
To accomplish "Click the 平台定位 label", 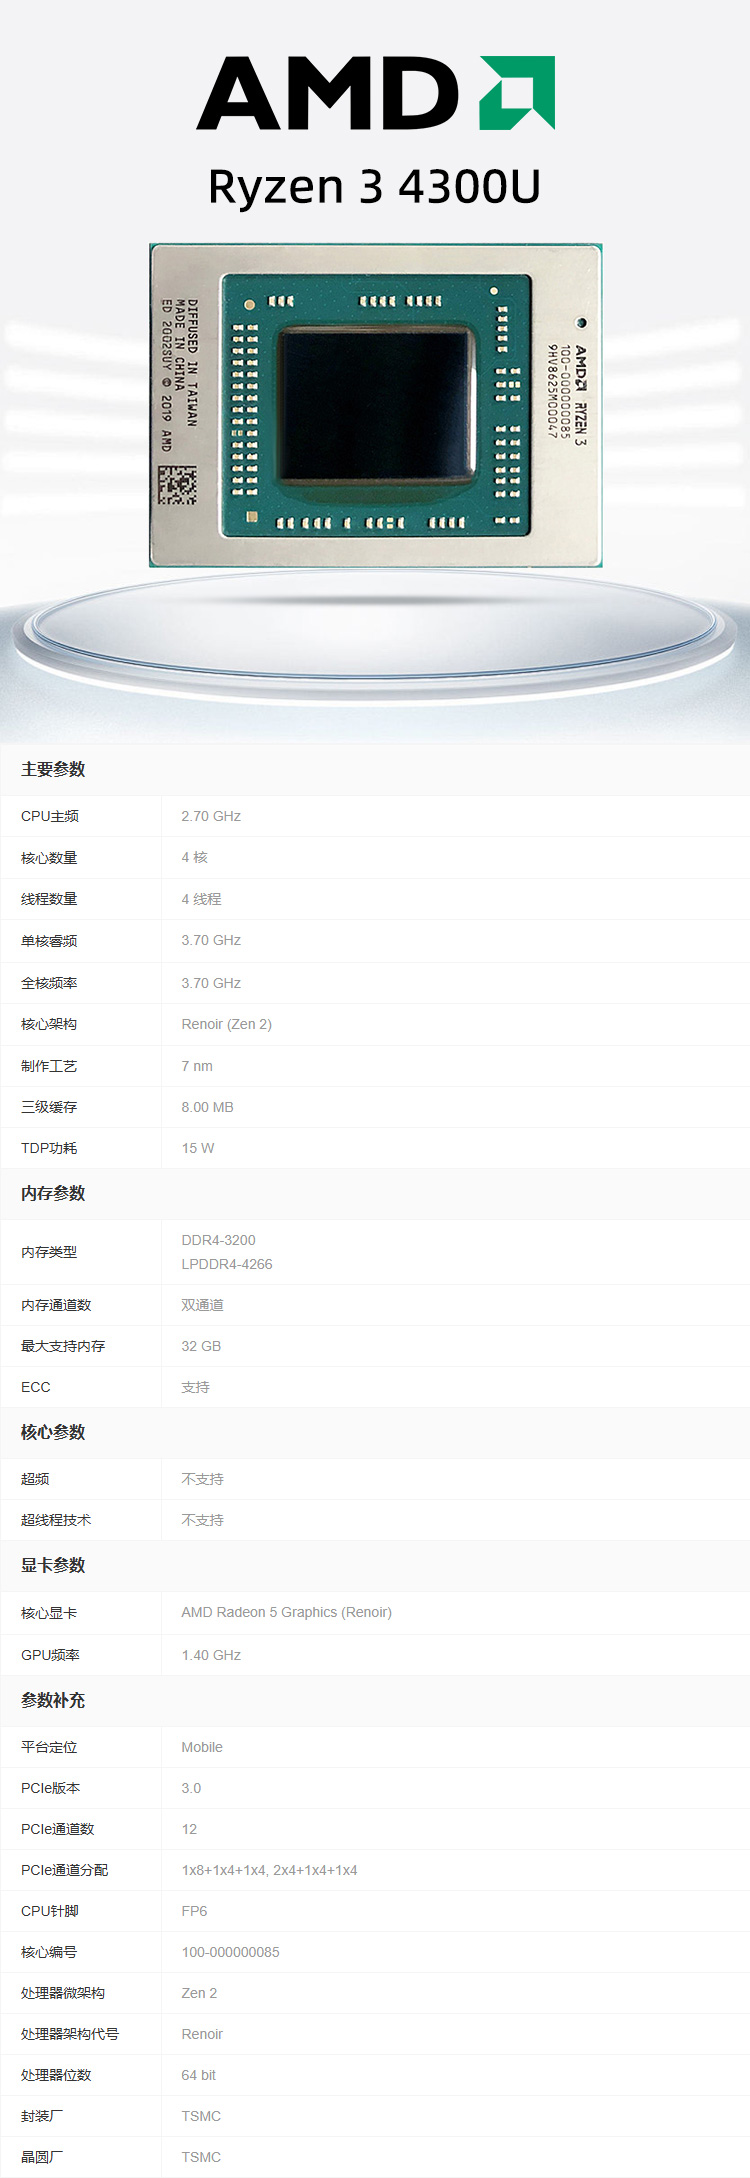I will pos(49,1747).
